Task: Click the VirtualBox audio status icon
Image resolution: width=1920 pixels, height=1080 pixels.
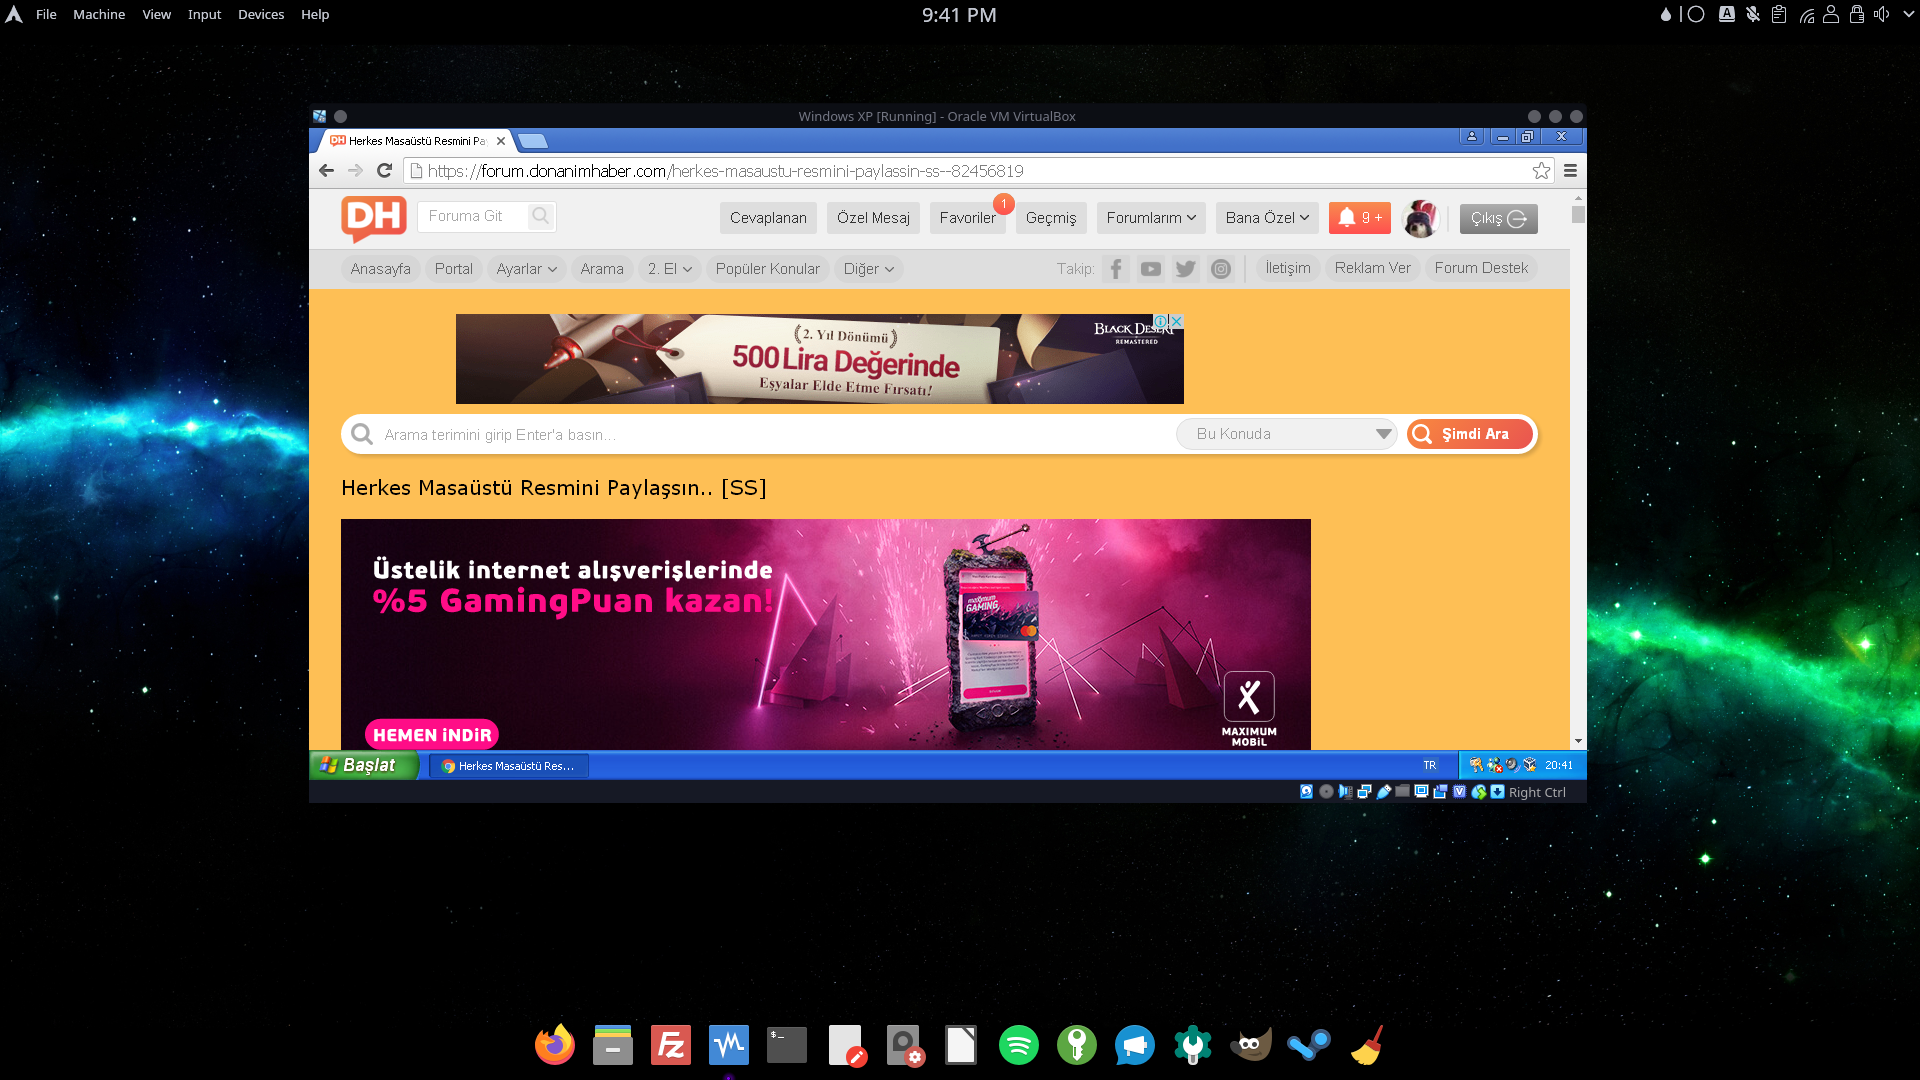Action: pos(1345,792)
